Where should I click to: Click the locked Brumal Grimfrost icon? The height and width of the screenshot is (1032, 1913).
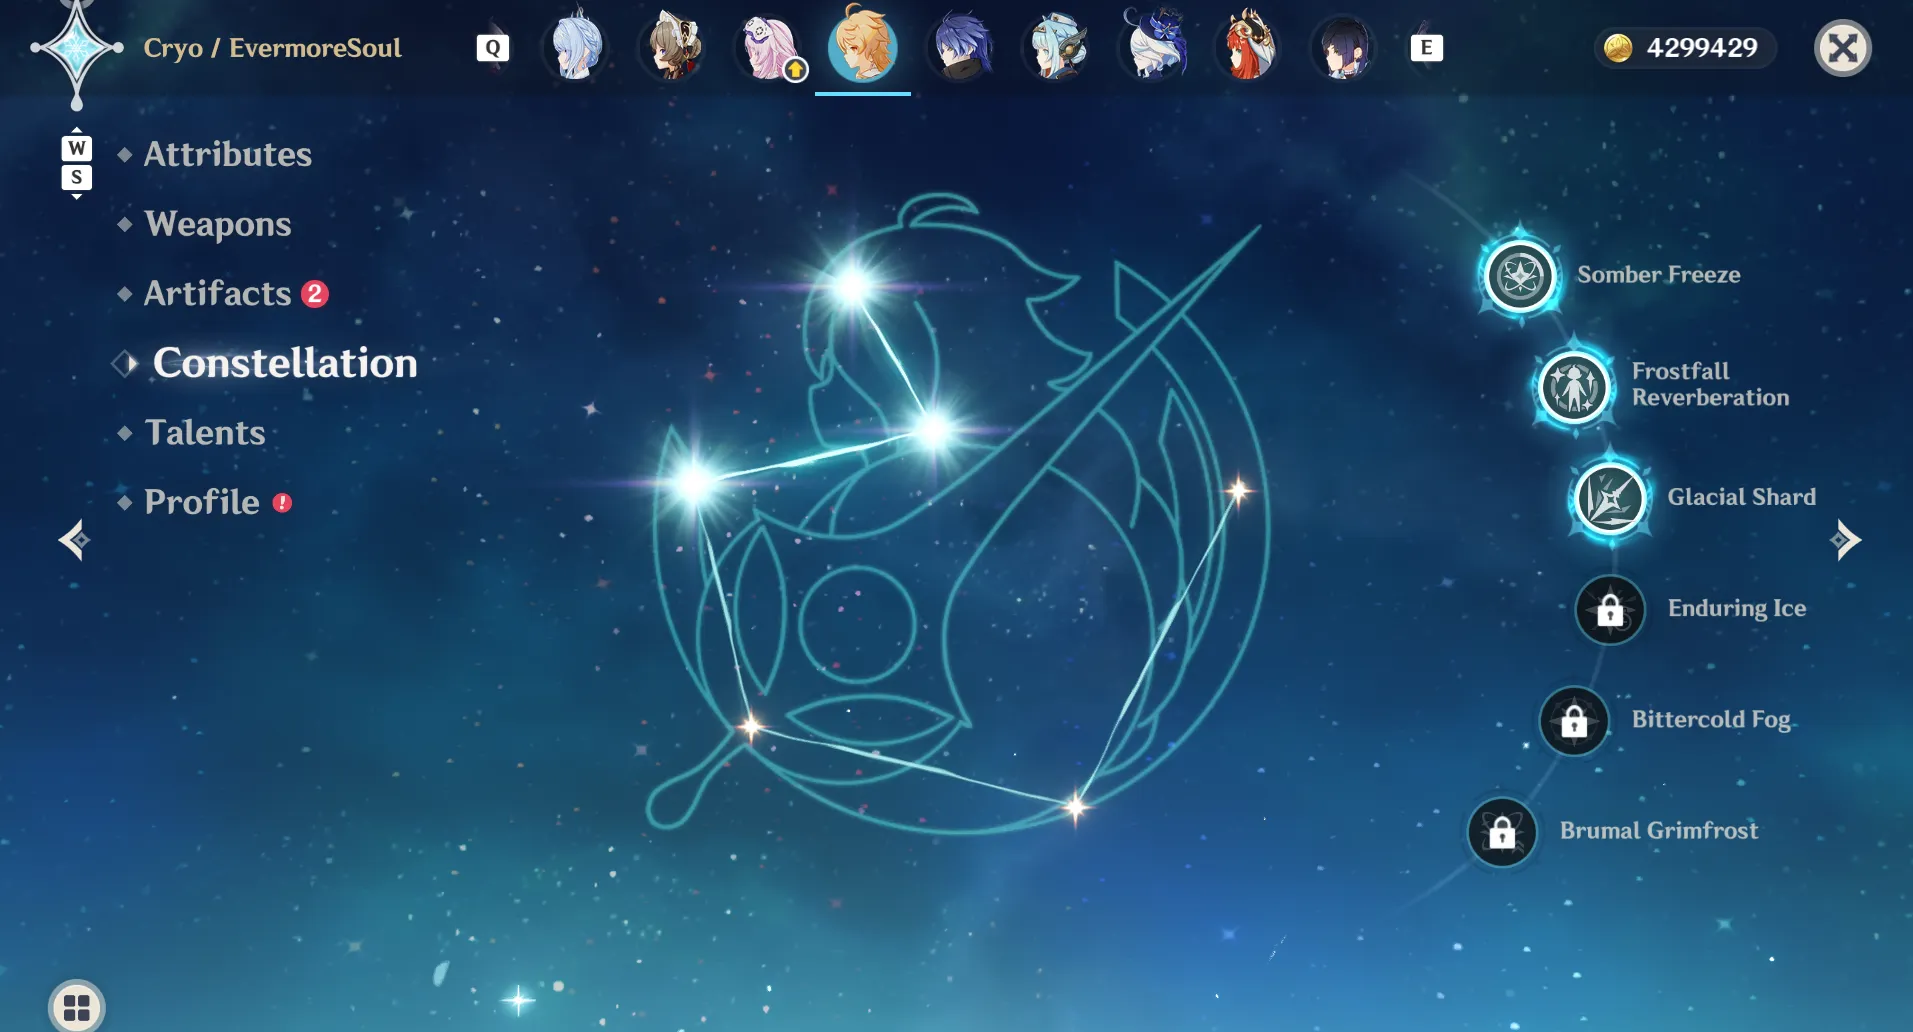pos(1502,831)
